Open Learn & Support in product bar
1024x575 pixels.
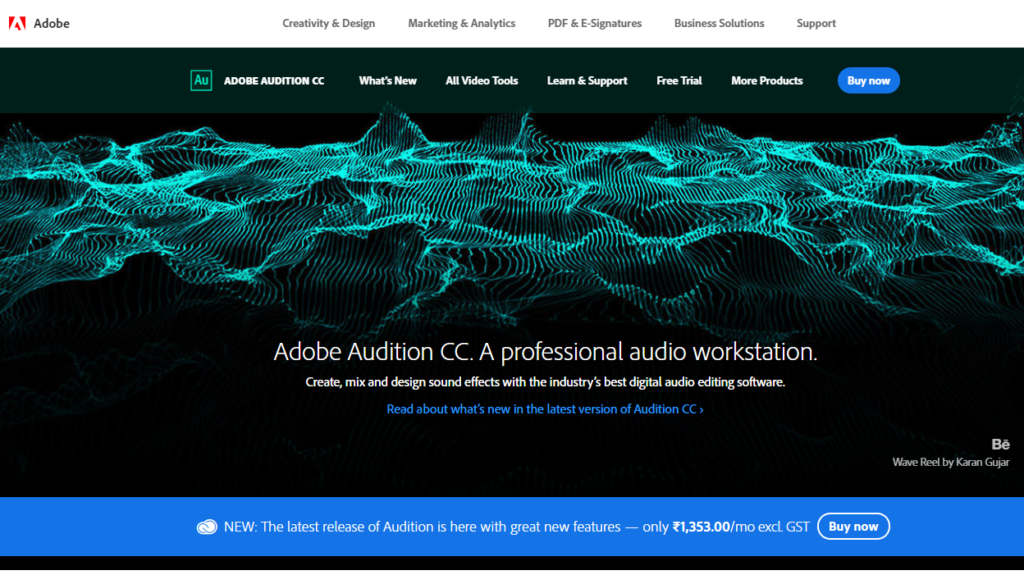pos(587,80)
